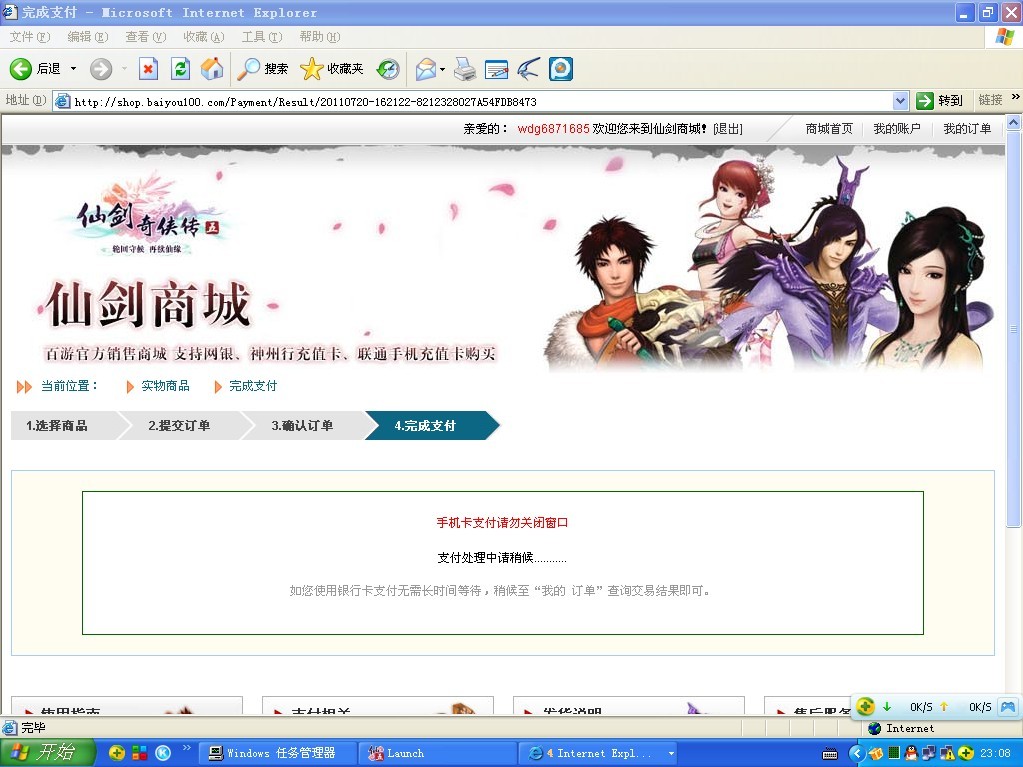Open the Tools (工具) menu
The width and height of the screenshot is (1023, 767).
(262, 37)
